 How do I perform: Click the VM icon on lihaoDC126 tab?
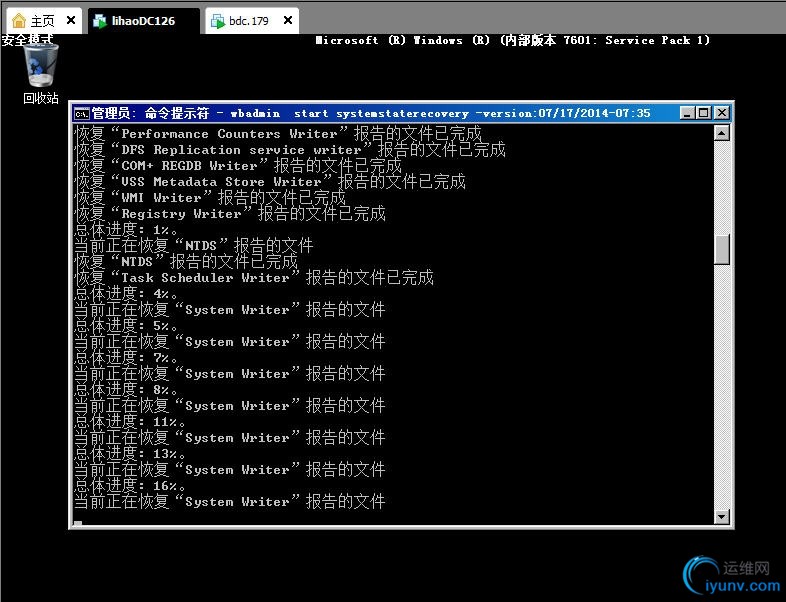tap(100, 21)
